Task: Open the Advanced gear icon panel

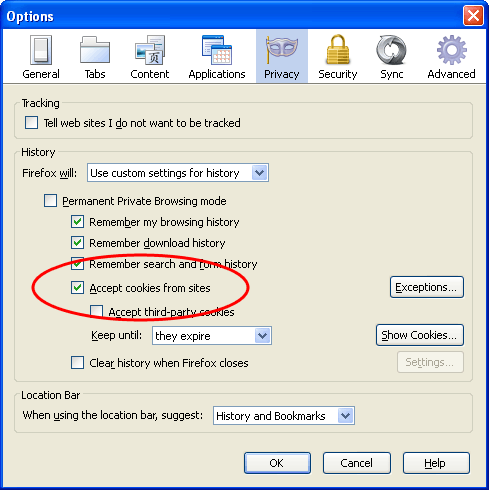Action: (452, 50)
